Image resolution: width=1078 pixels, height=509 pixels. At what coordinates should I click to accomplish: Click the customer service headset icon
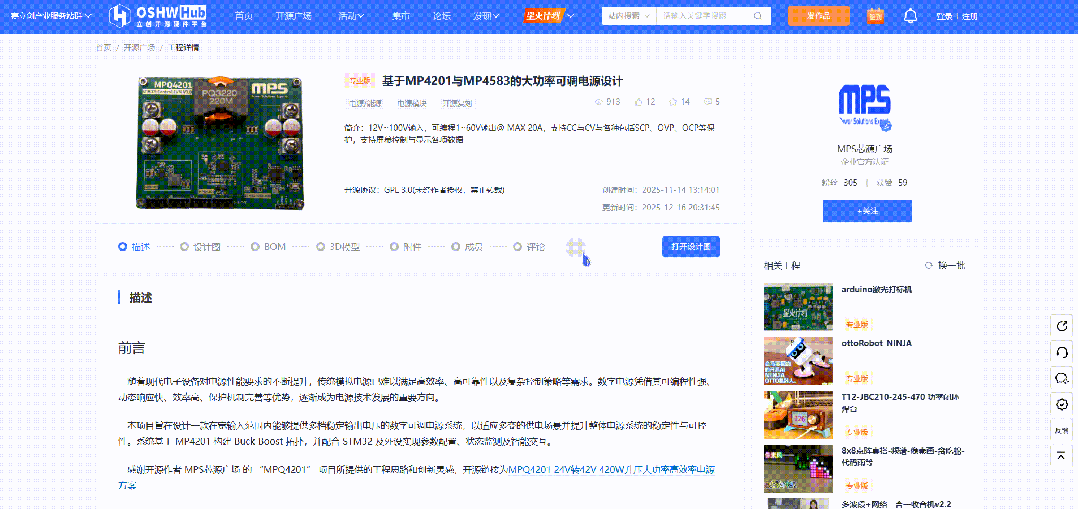tap(1061, 352)
